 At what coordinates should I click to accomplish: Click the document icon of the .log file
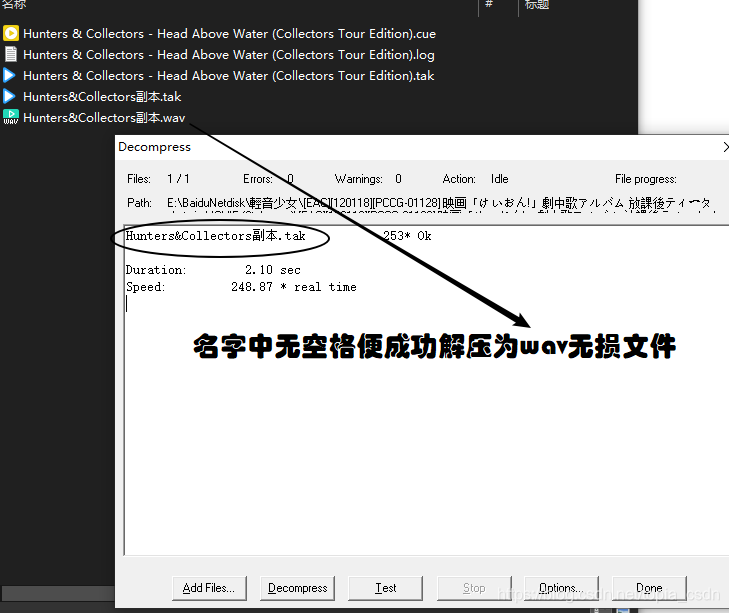point(11,54)
